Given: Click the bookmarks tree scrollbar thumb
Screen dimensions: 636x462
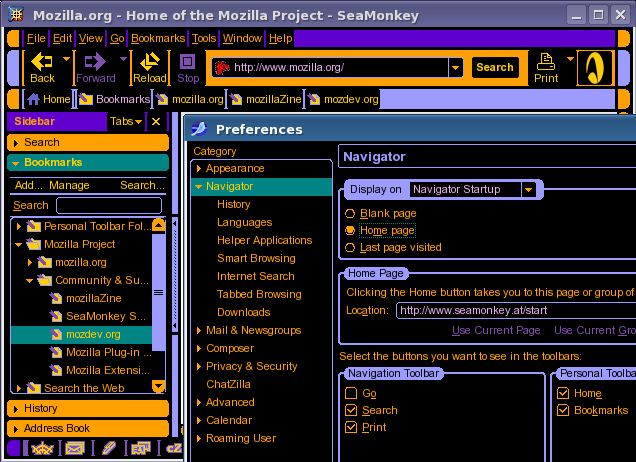Looking at the screenshot, I should [x=159, y=292].
